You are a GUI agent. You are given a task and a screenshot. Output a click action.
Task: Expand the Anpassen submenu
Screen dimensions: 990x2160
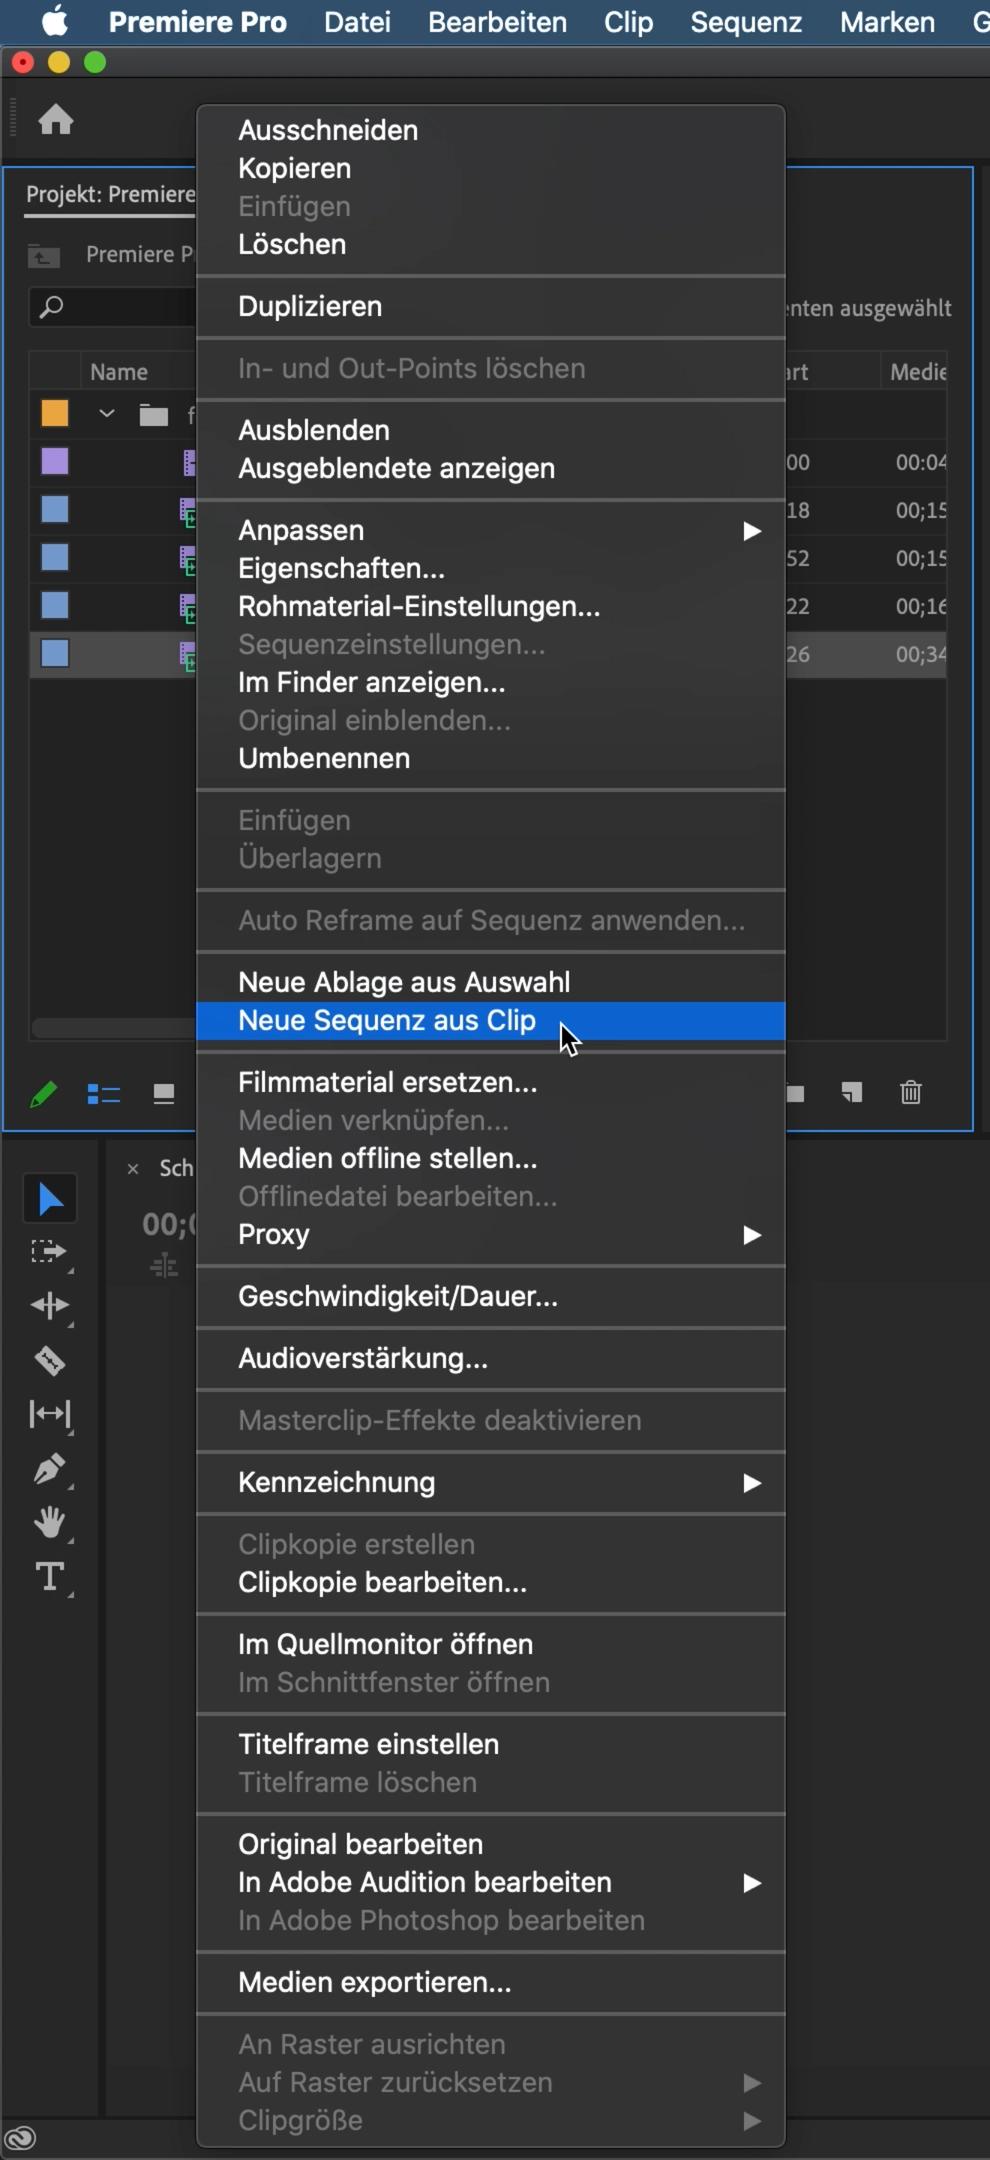click(x=490, y=531)
